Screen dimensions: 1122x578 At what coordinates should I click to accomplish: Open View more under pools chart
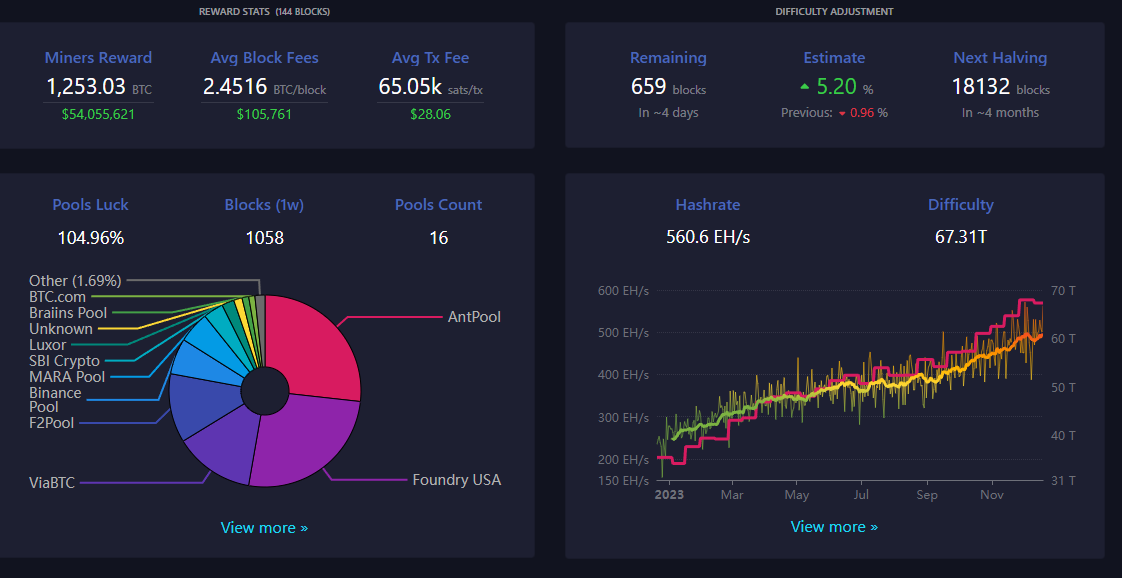264,528
